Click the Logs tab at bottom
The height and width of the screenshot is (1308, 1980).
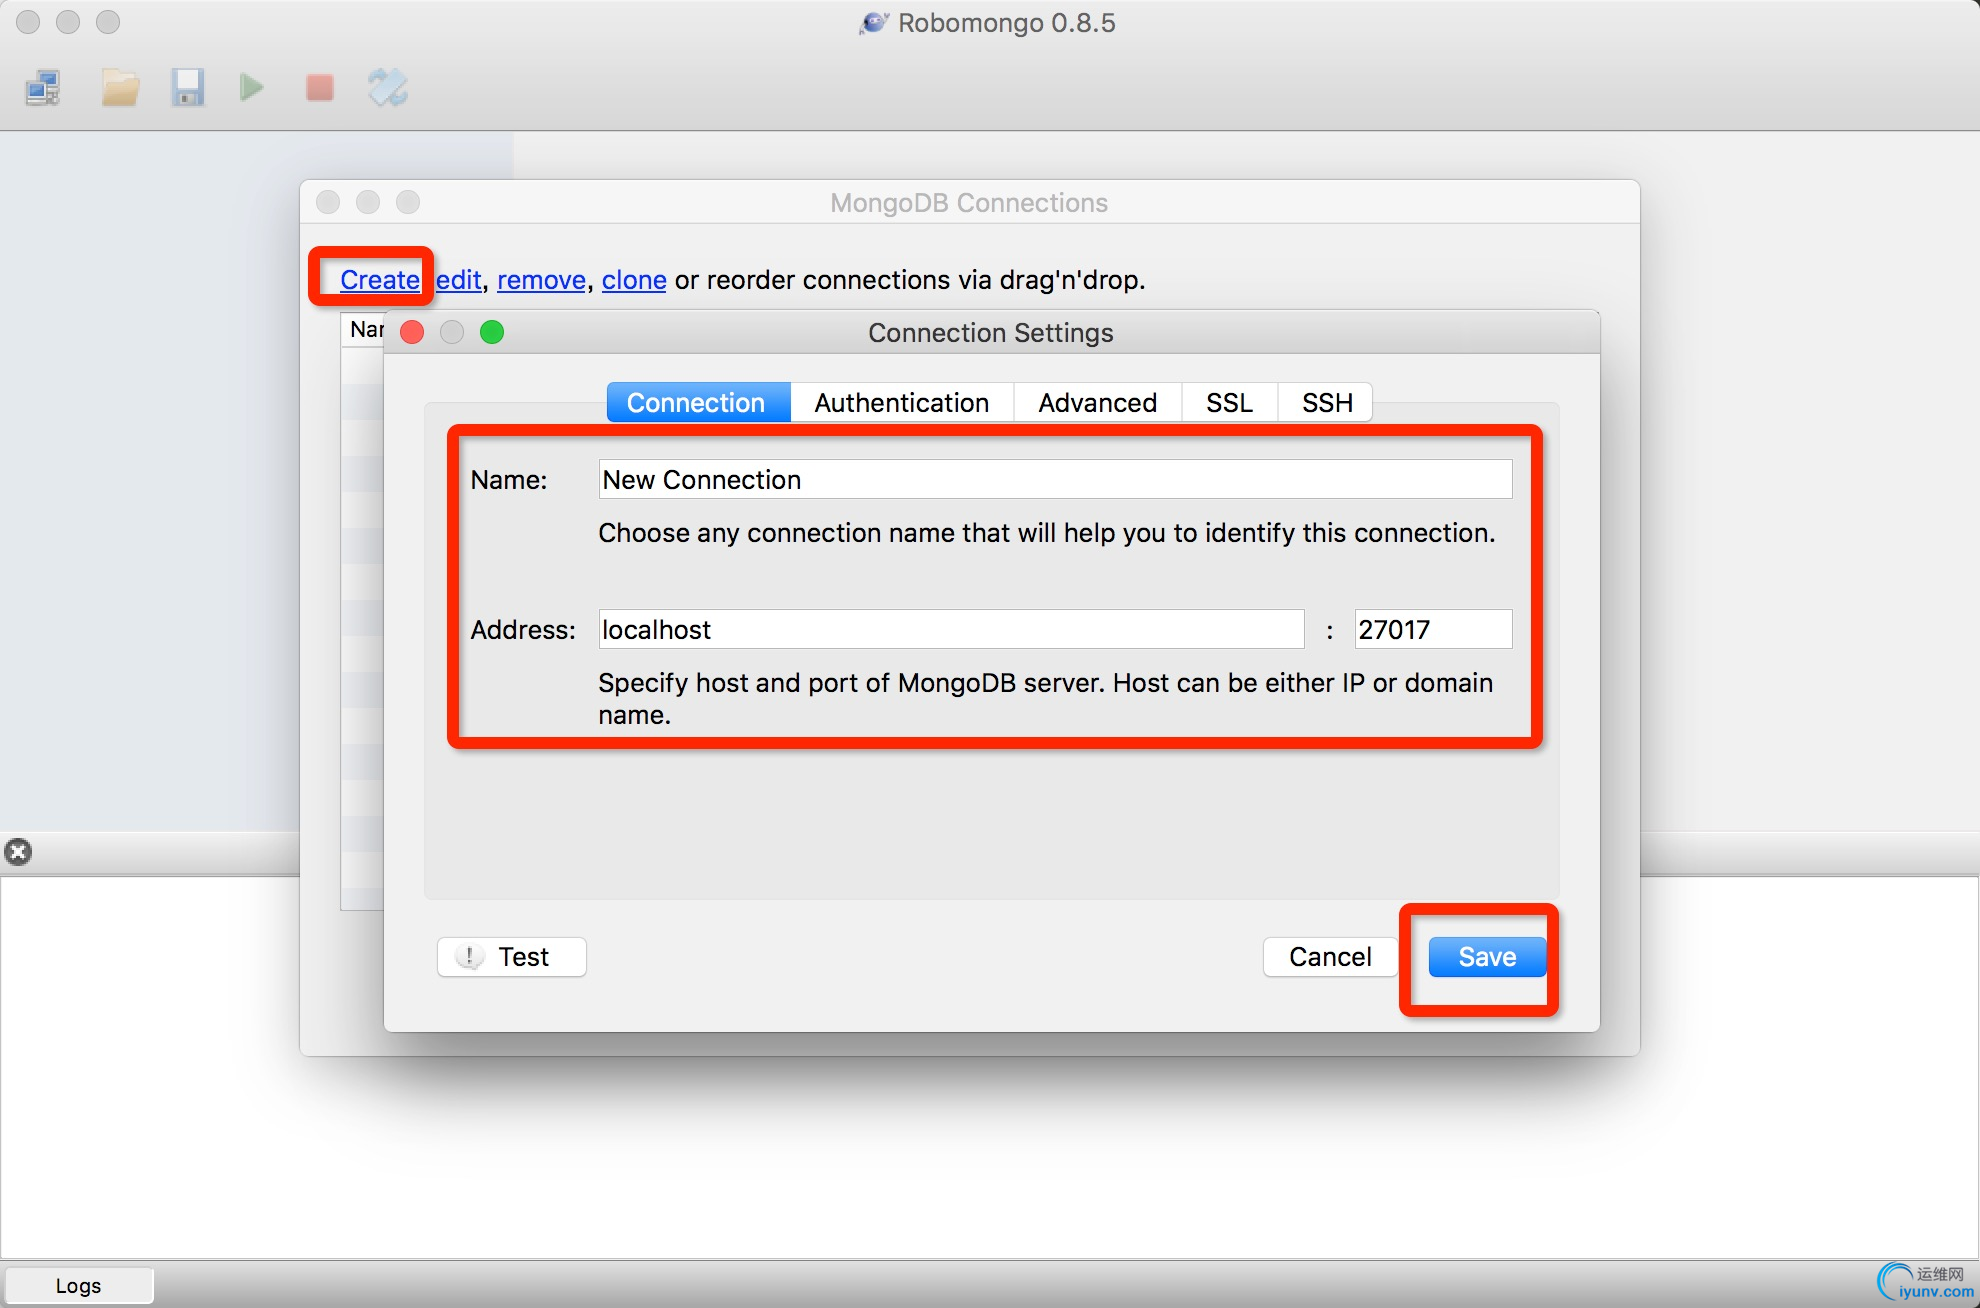point(79,1285)
